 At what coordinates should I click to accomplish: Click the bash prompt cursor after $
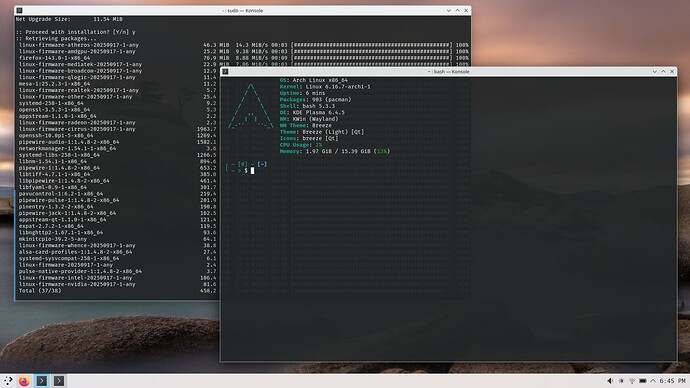(253, 171)
